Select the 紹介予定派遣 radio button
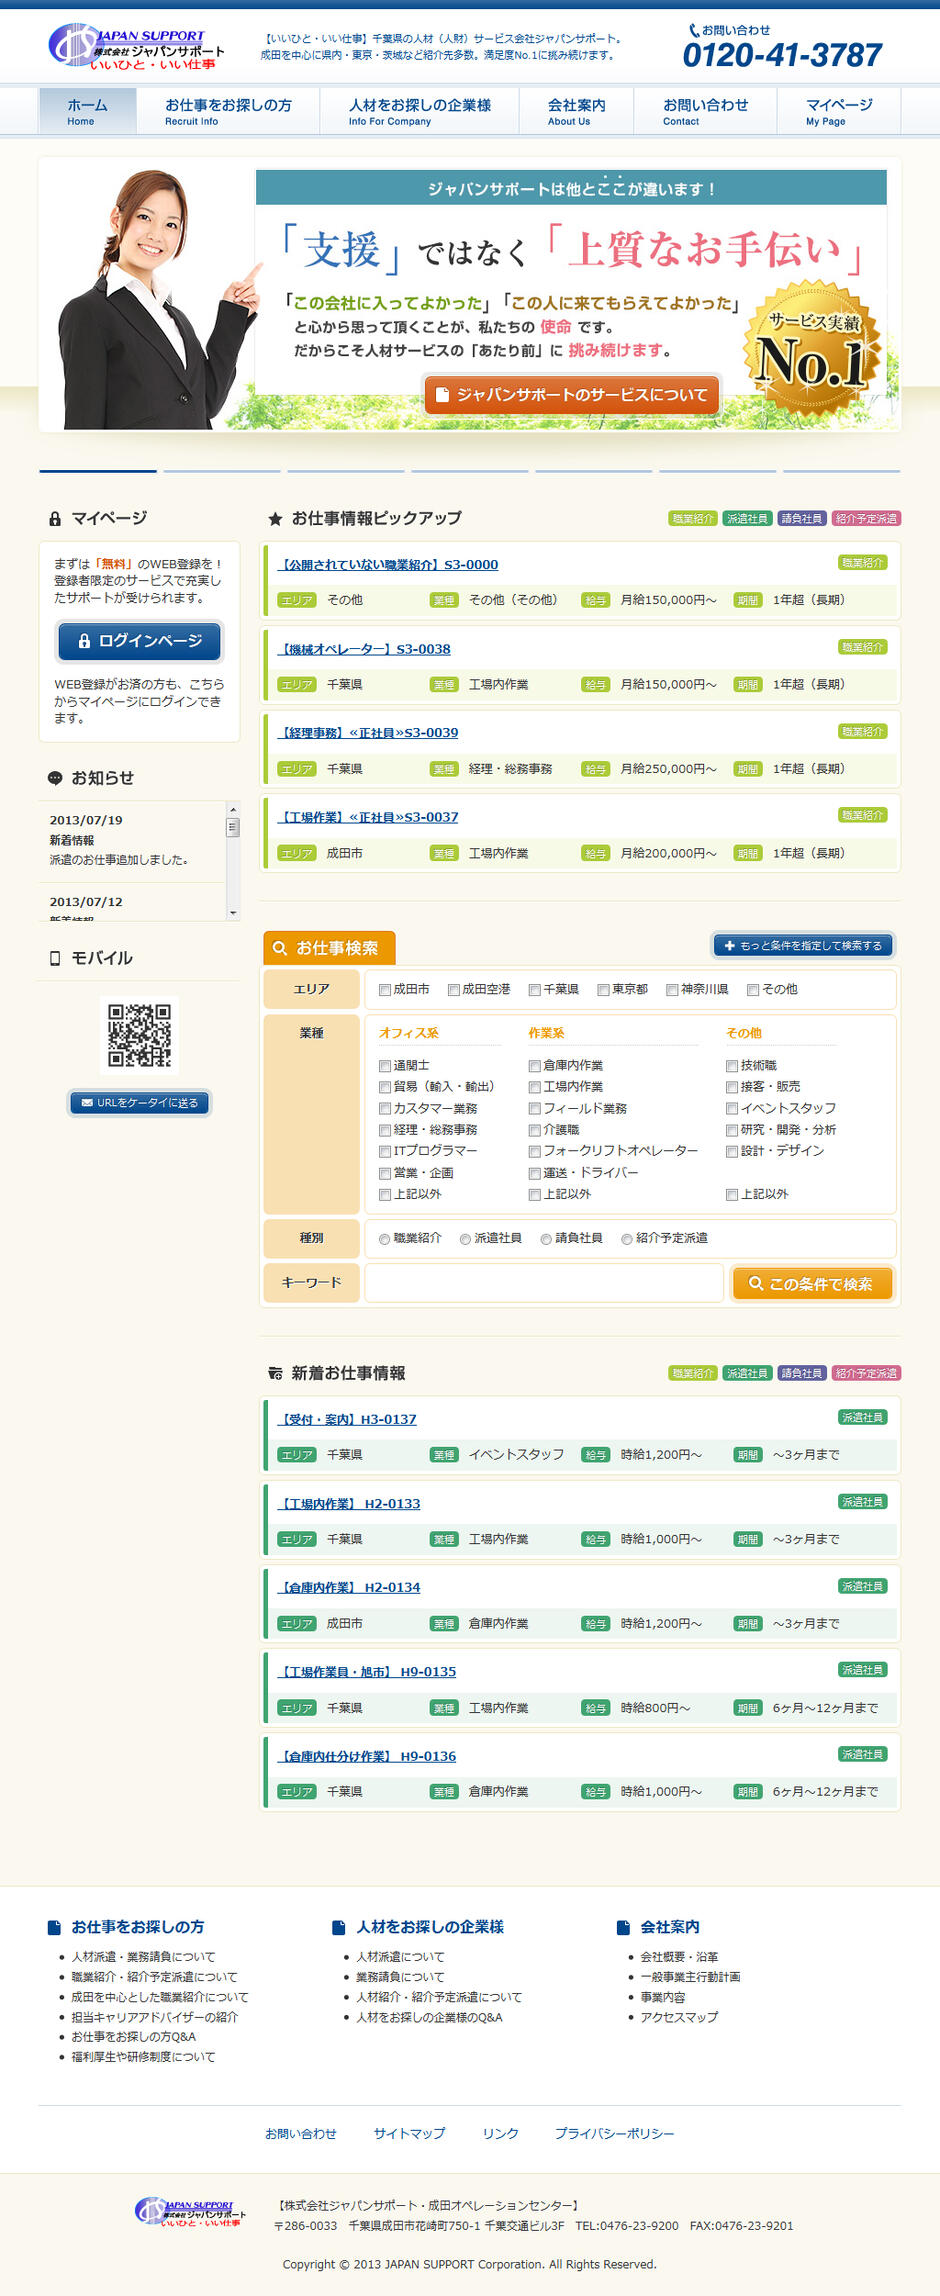Image resolution: width=940 pixels, height=2296 pixels. (x=627, y=1239)
